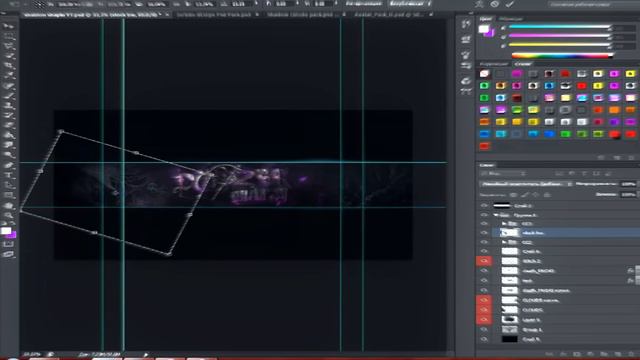Close the active document tab
The height and width of the screenshot is (360, 640).
pyautogui.click(x=167, y=14)
